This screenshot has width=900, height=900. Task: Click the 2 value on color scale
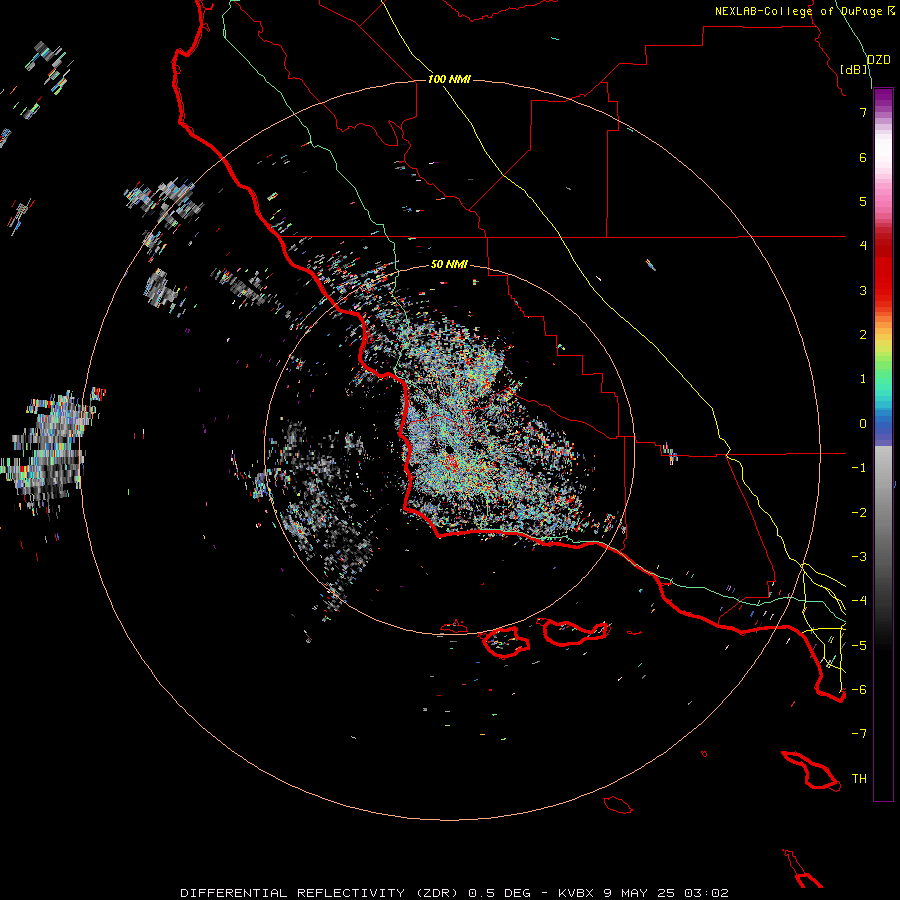pyautogui.click(x=863, y=335)
